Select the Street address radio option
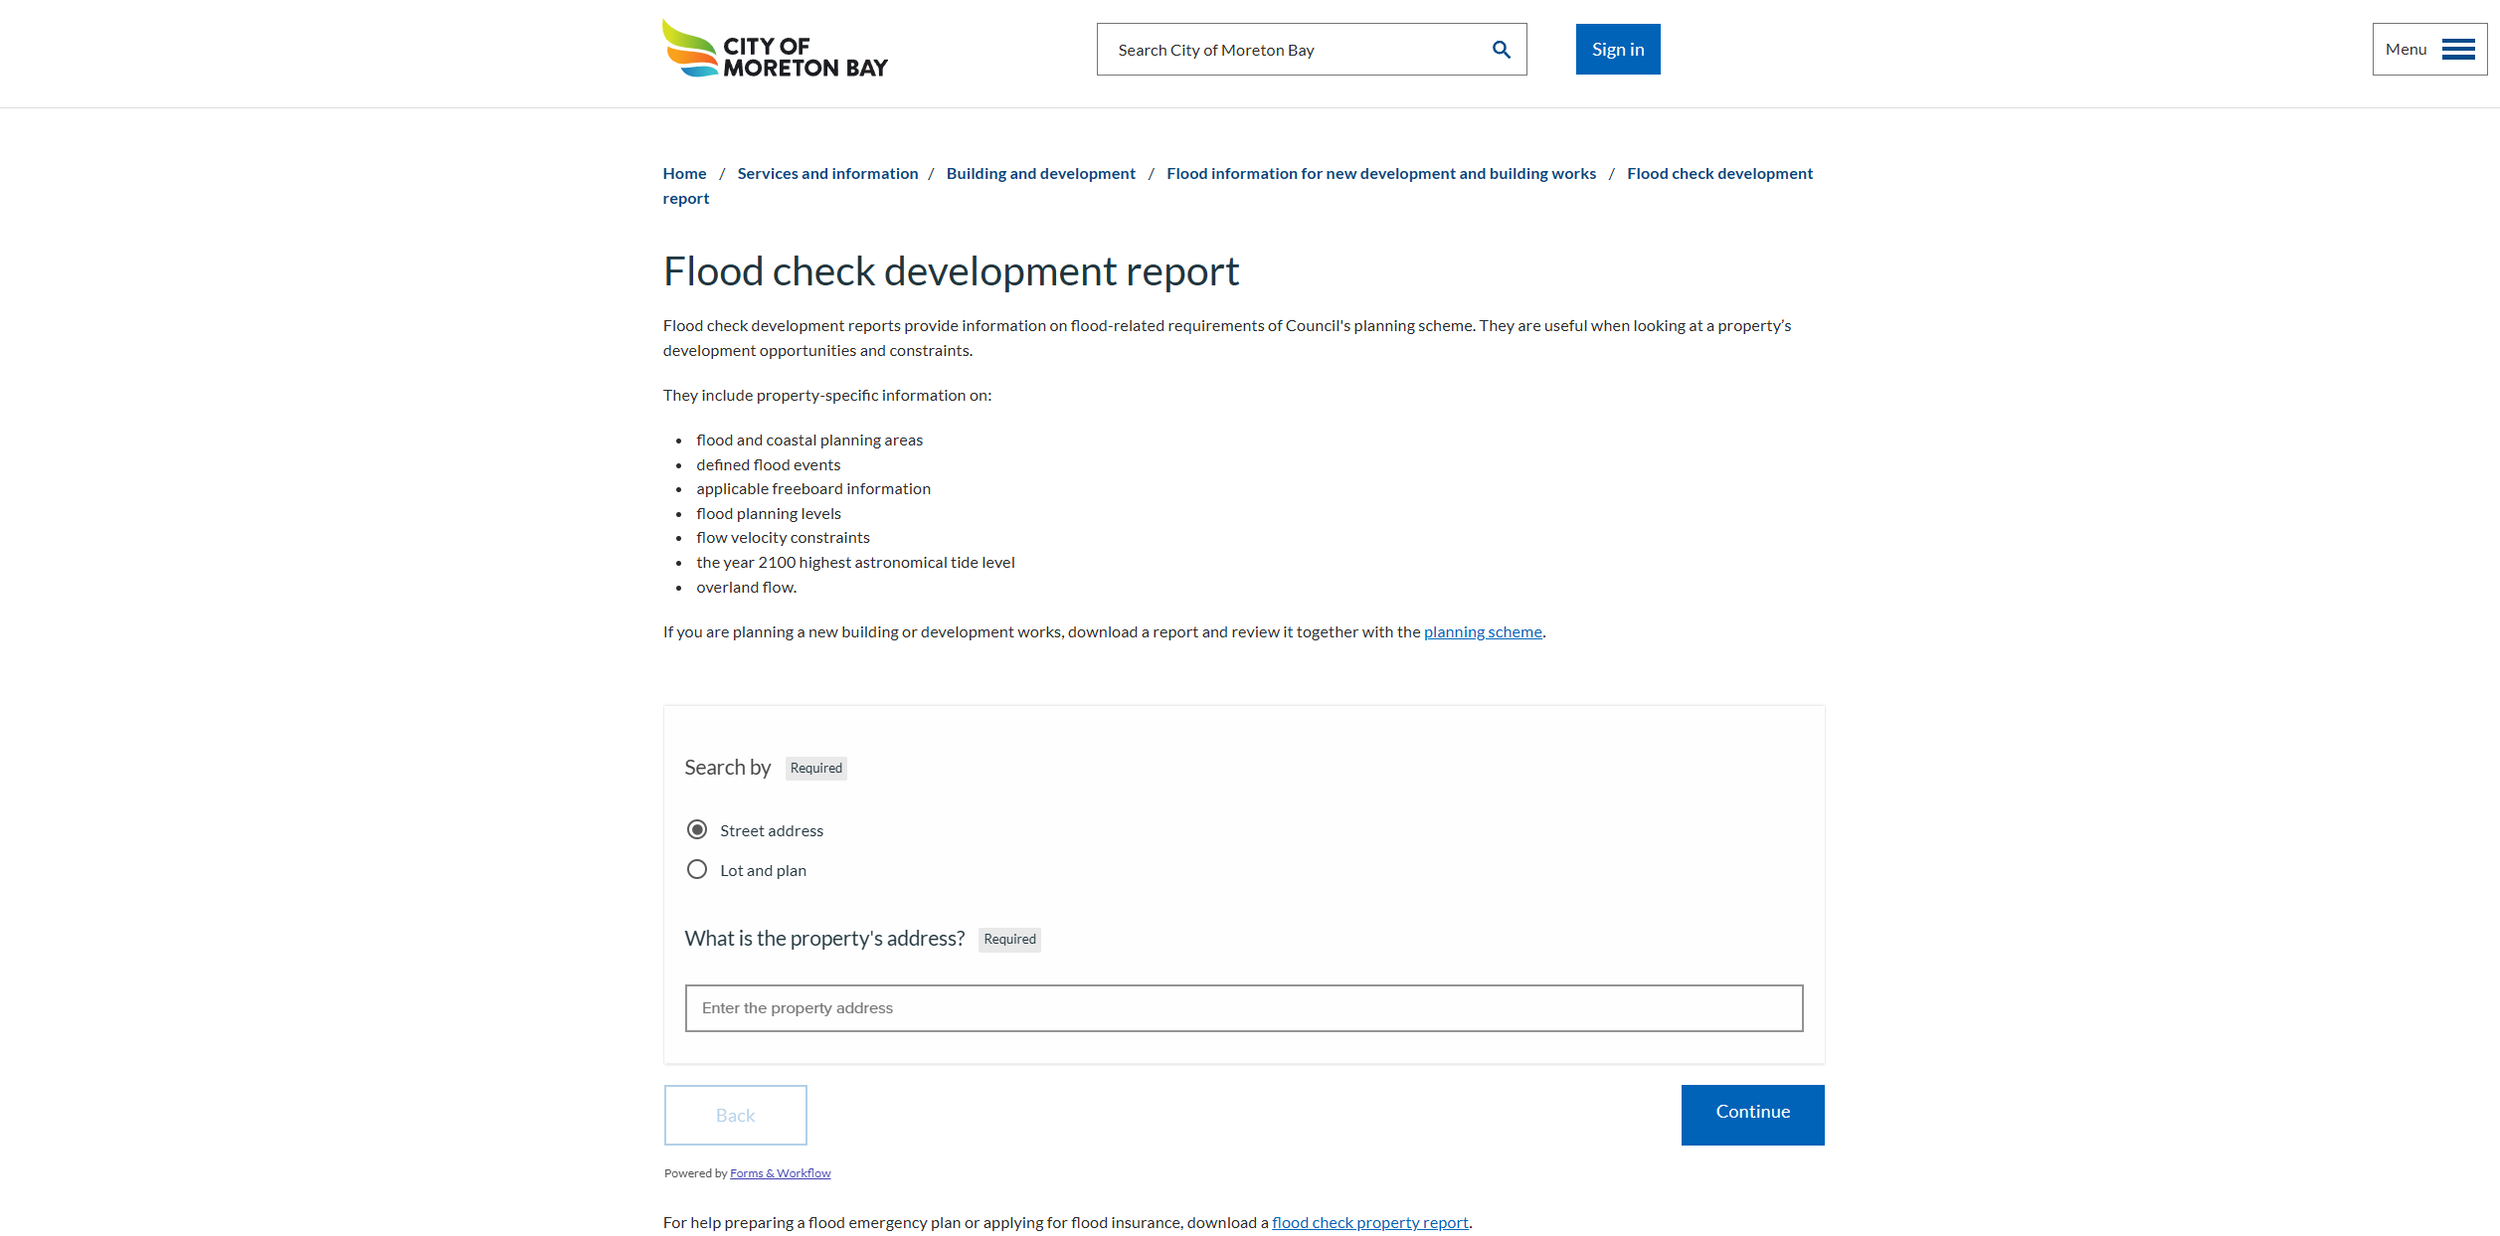Screen dimensions: 2500x1236 [697, 830]
